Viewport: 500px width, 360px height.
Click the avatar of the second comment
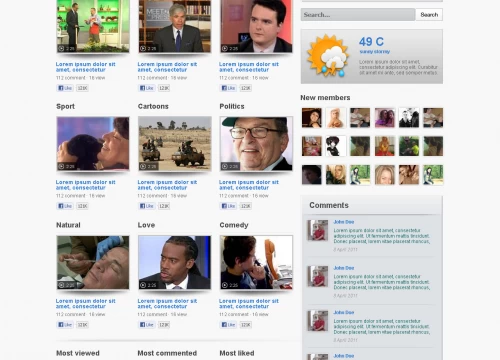[x=317, y=276]
